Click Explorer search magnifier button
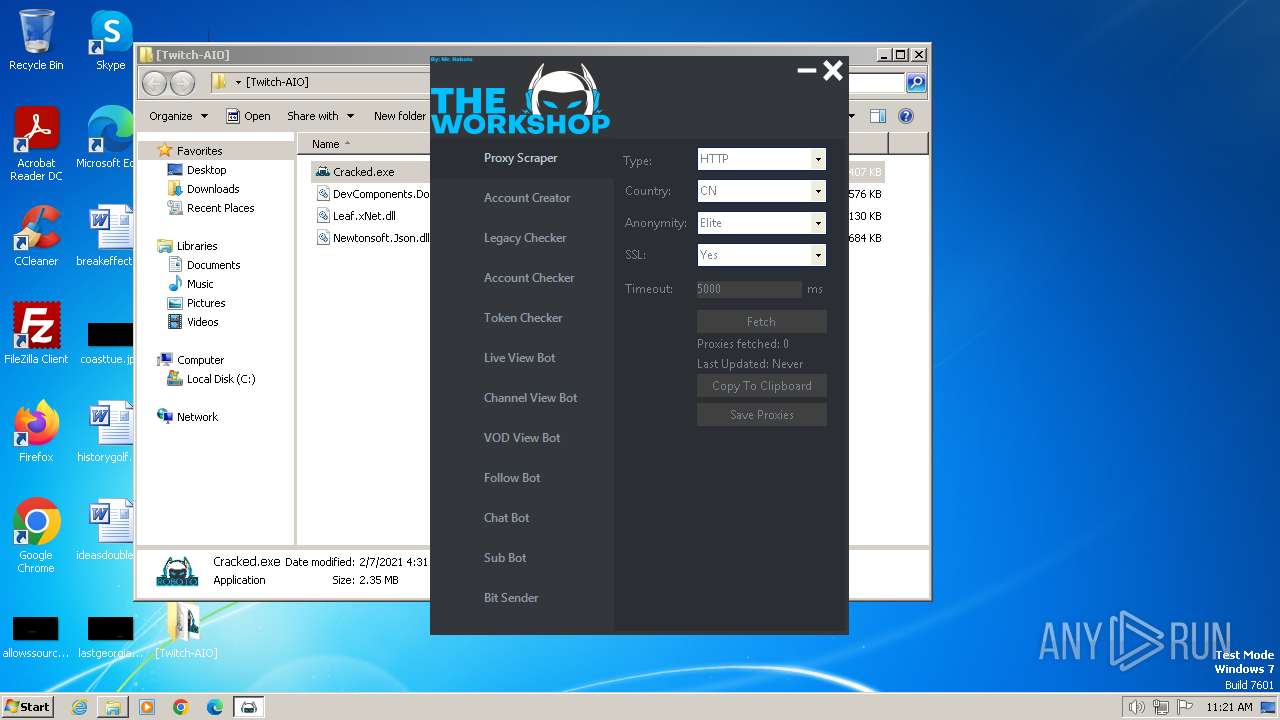 point(915,83)
